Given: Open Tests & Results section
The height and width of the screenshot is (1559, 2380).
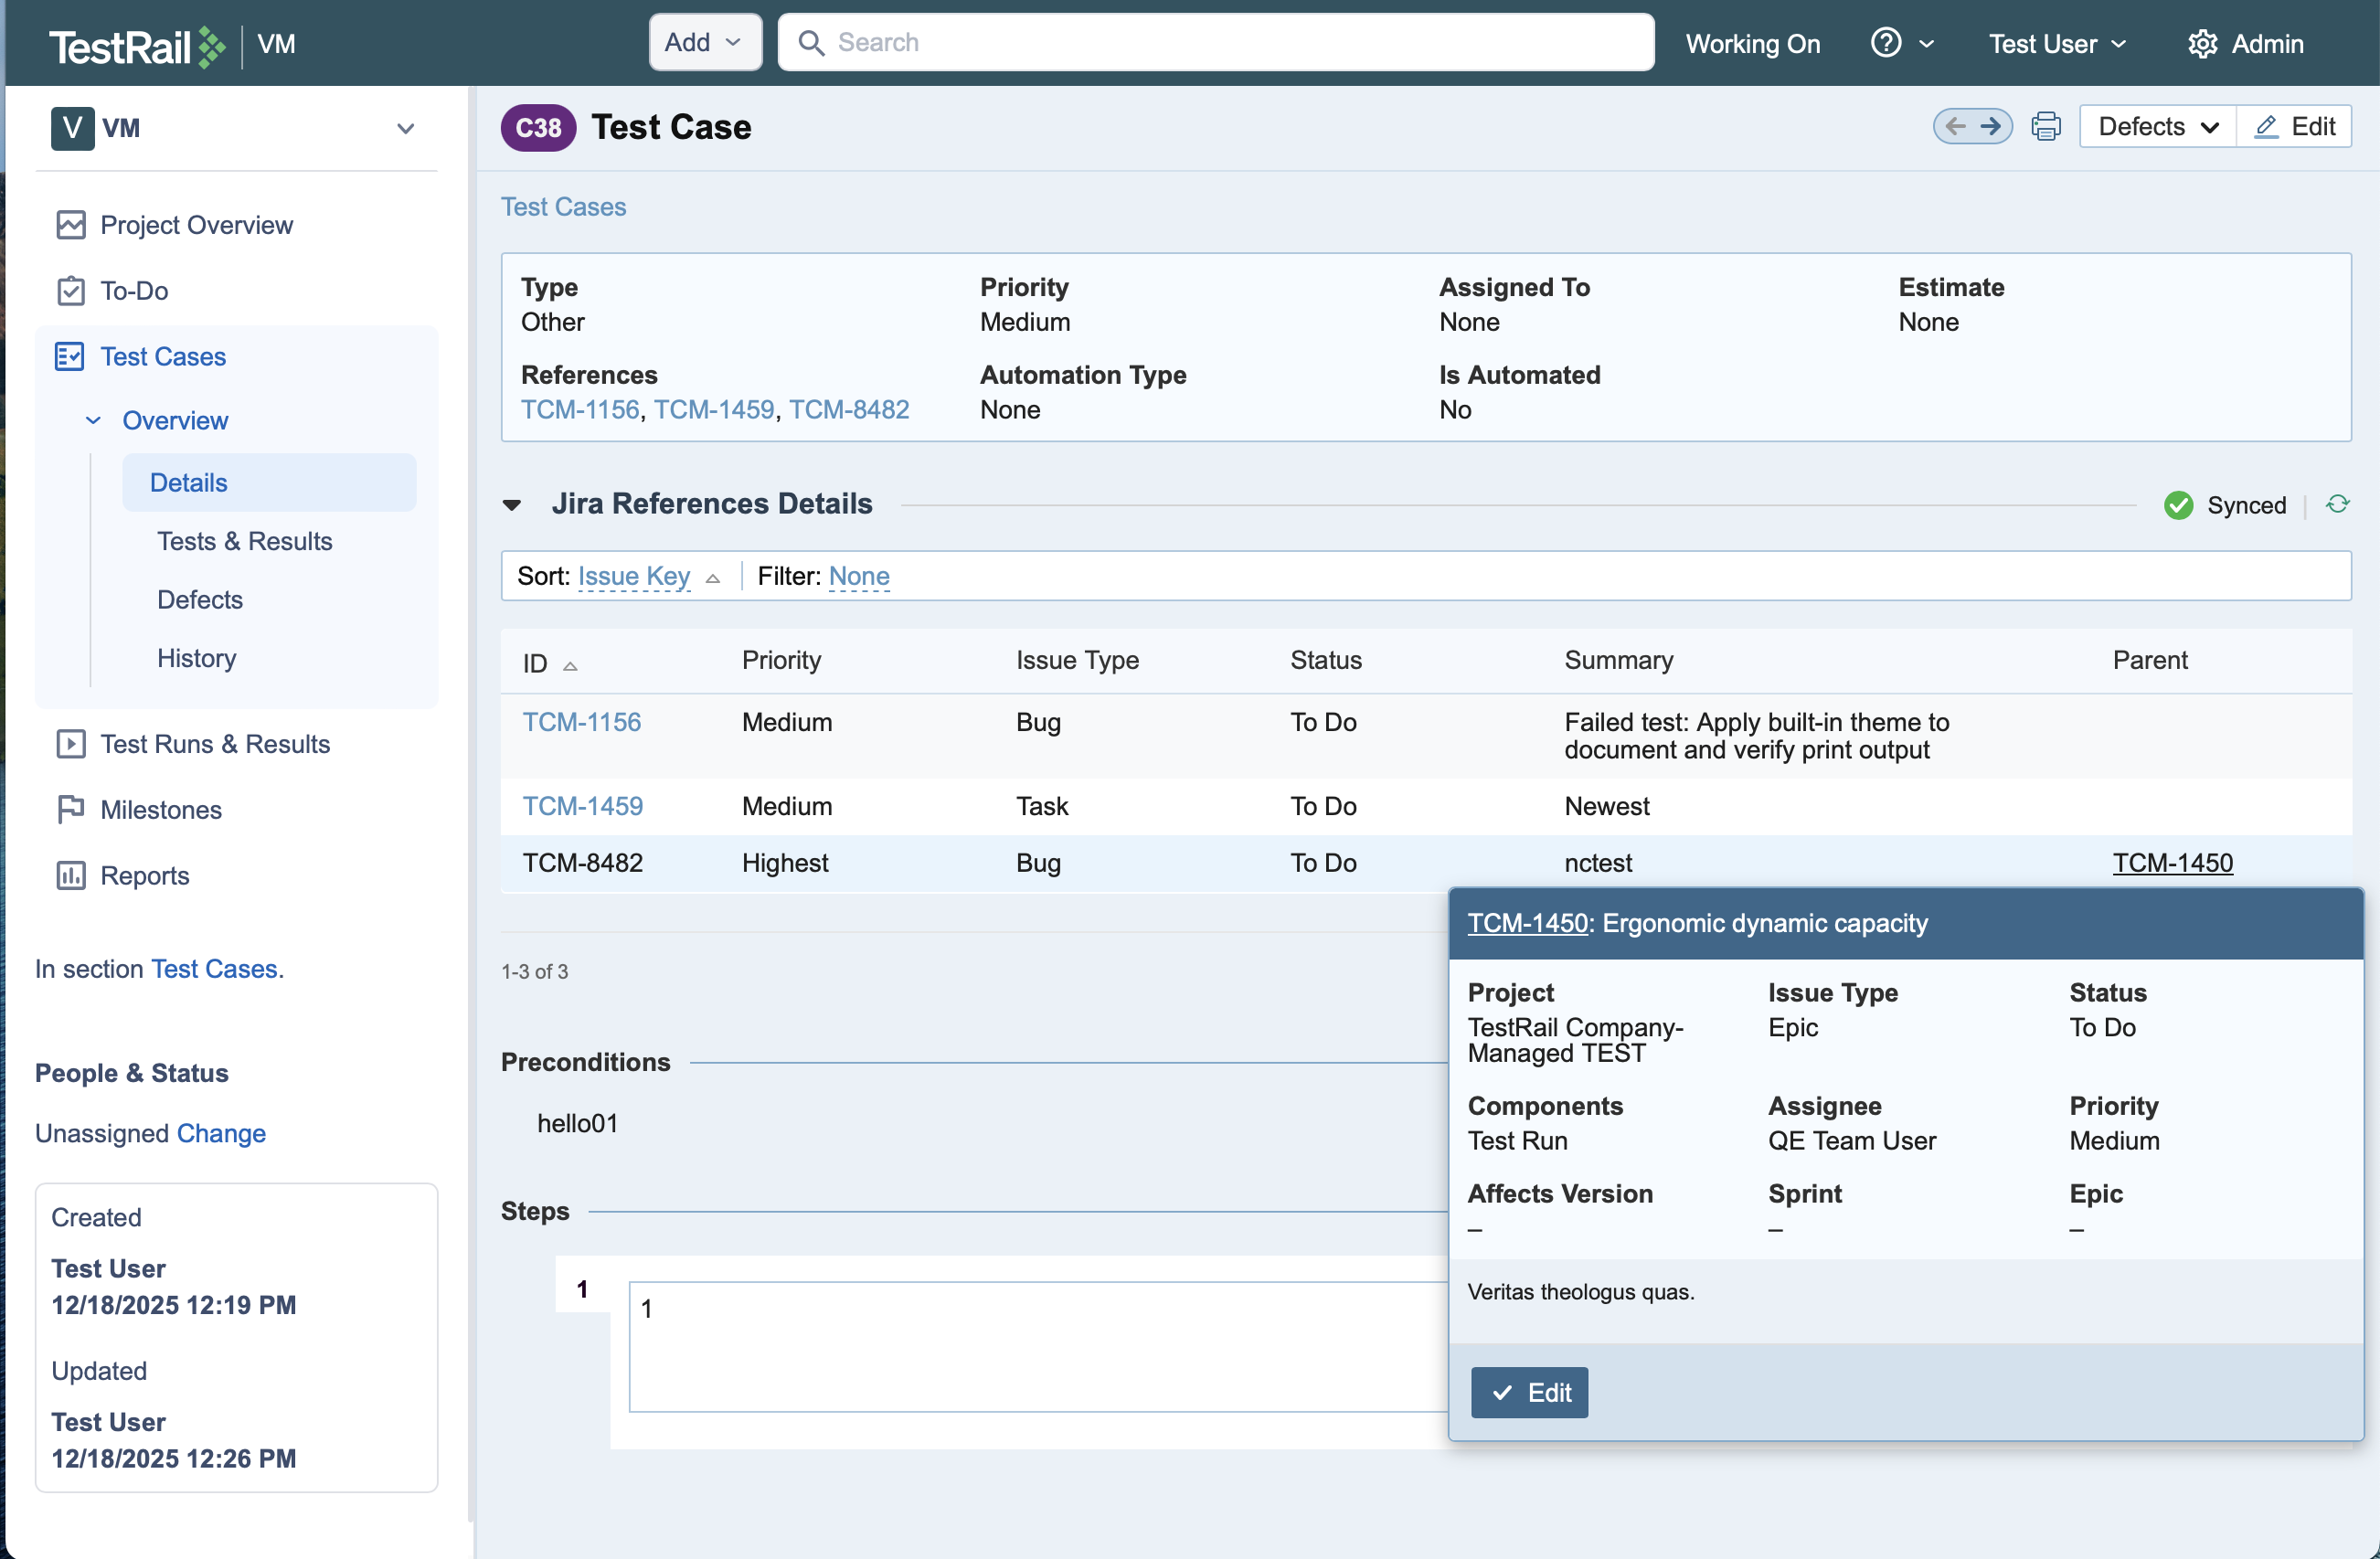Looking at the screenshot, I should pos(245,541).
